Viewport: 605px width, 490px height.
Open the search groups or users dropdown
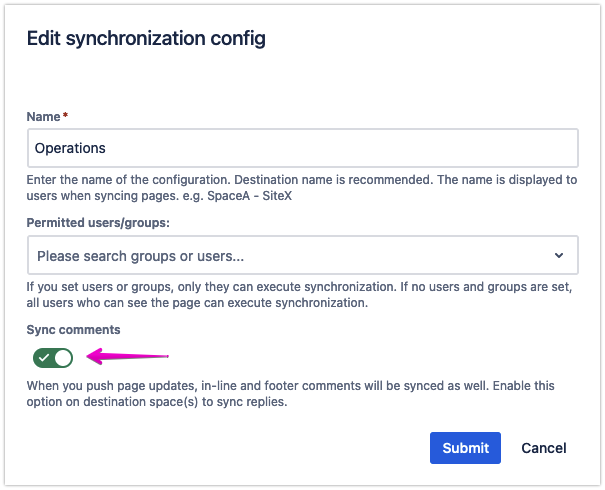300,255
